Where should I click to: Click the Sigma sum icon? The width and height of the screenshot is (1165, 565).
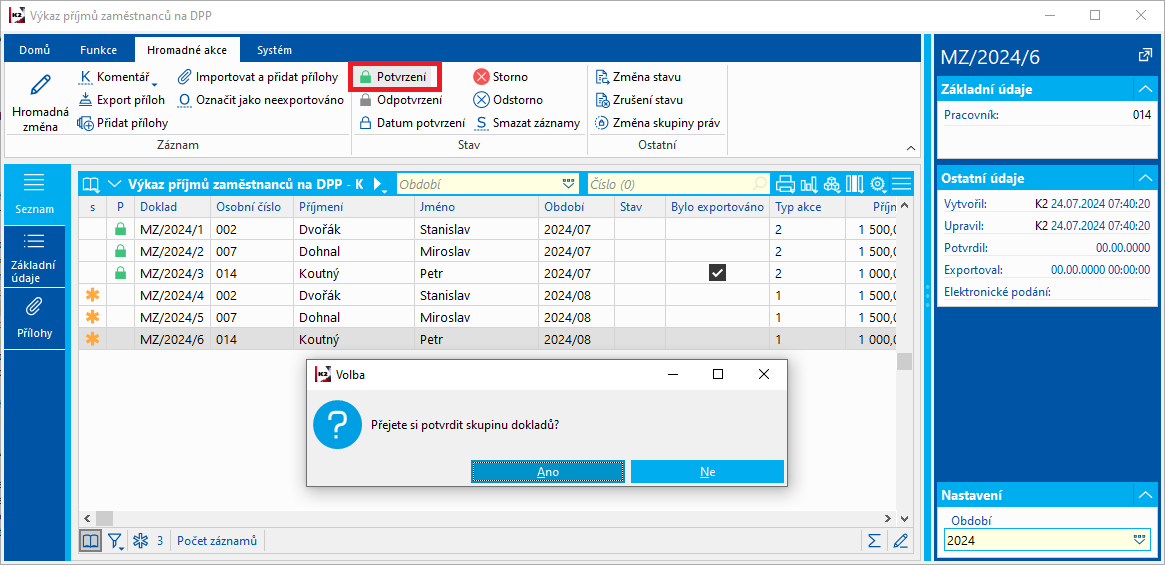tap(874, 540)
